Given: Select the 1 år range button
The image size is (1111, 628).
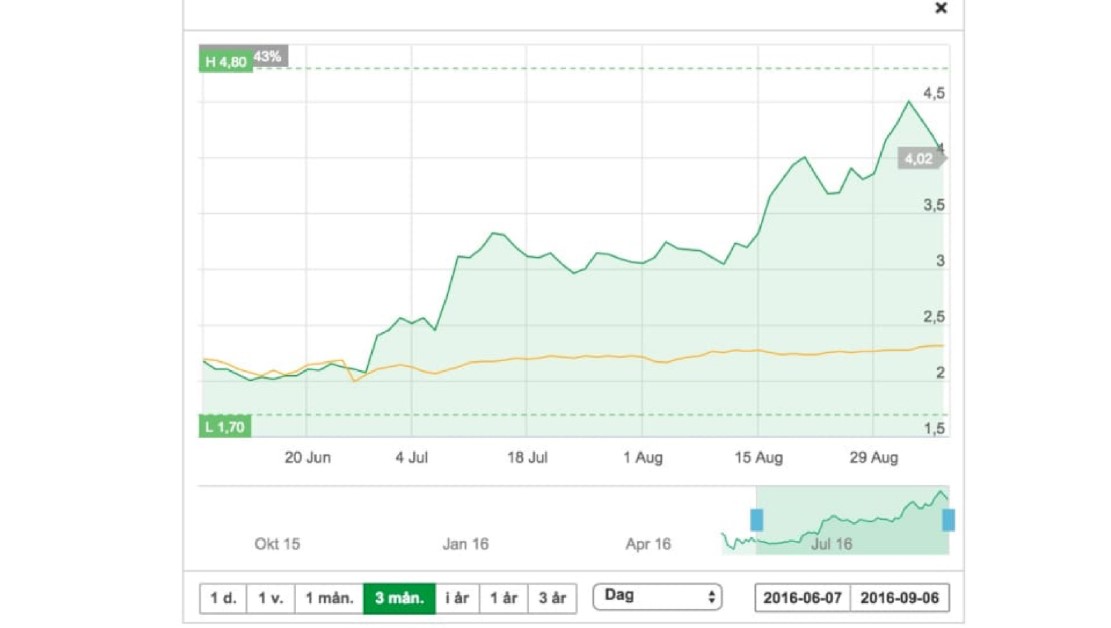Looking at the screenshot, I should pyautogui.click(x=503, y=598).
